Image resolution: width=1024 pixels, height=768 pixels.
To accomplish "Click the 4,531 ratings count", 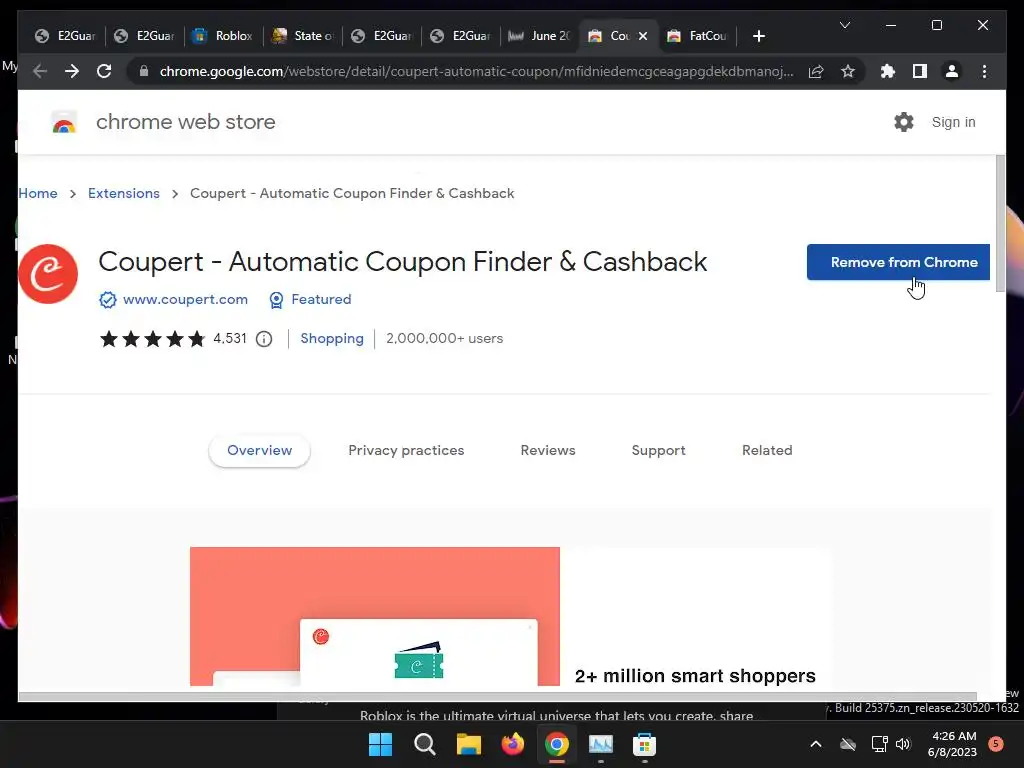I will coord(230,339).
